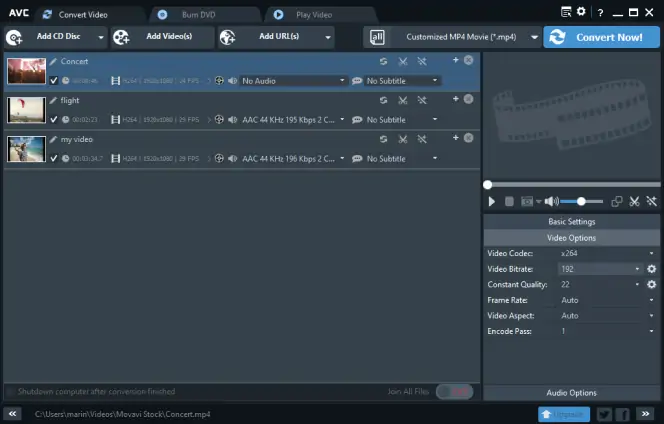This screenshot has width=664, height=424.
Task: Click the Convert Now! button
Action: point(601,37)
